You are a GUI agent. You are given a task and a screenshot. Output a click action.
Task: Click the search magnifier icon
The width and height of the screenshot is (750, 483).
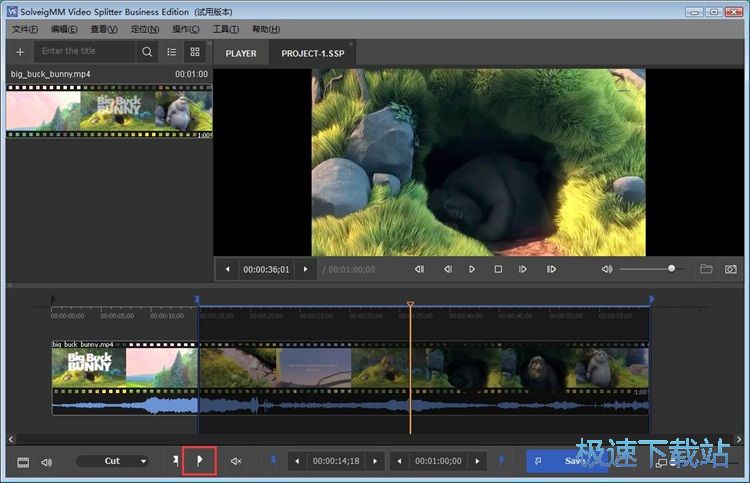click(x=148, y=52)
